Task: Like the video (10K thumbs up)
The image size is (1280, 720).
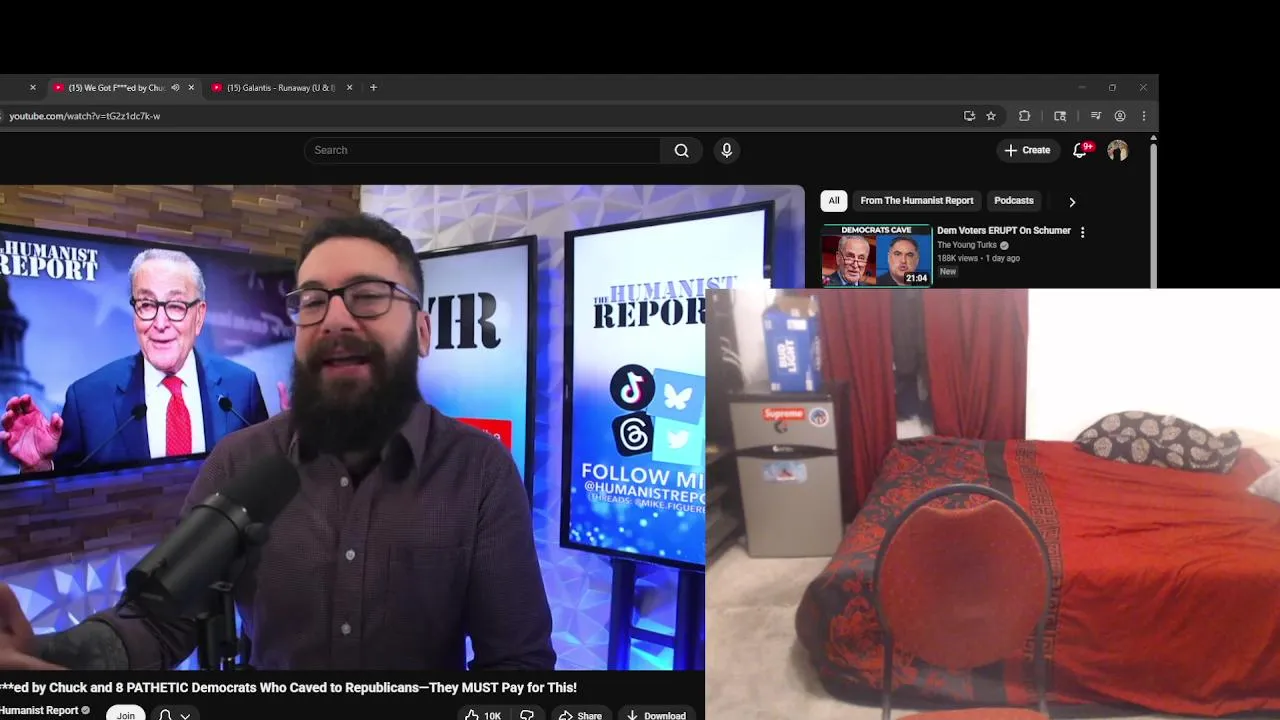Action: [483, 715]
